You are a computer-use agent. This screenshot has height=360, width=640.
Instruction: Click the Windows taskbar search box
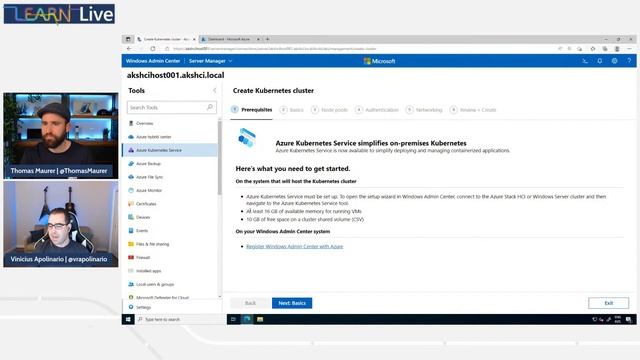pyautogui.click(x=180, y=319)
